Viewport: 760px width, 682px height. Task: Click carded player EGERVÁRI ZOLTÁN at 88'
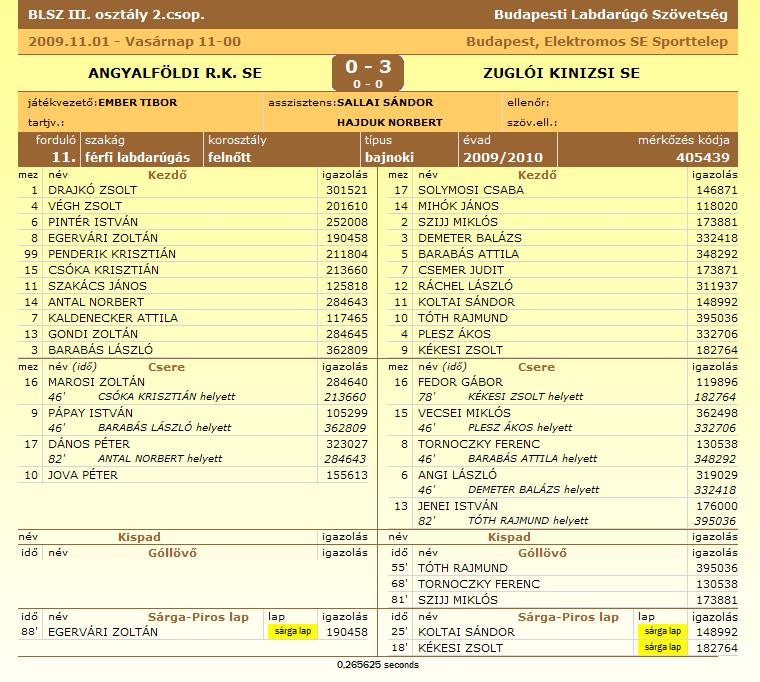coord(103,632)
